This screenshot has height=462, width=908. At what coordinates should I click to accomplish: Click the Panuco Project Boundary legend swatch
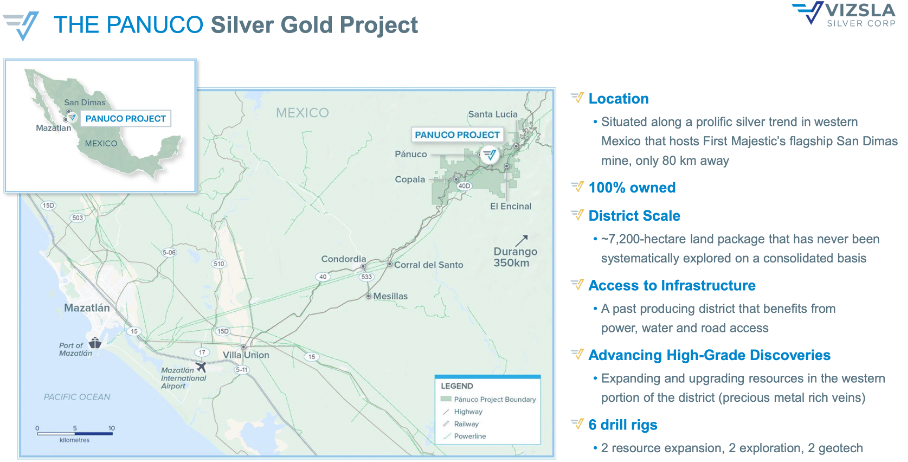pos(446,399)
